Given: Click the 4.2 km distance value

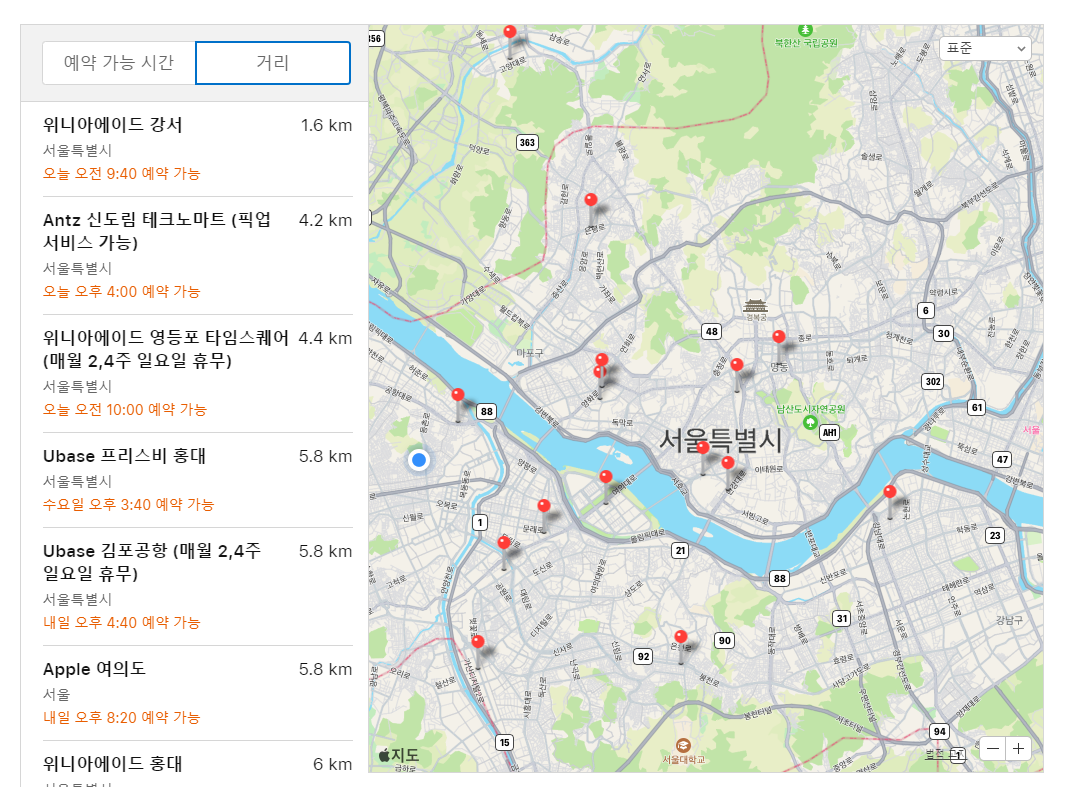Looking at the screenshot, I should tap(325, 220).
